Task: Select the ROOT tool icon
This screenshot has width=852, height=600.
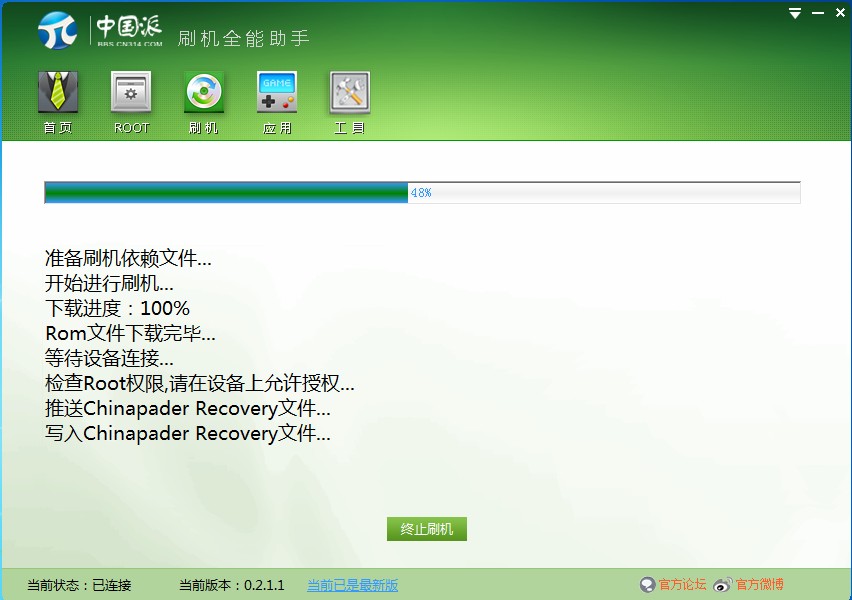Action: click(131, 92)
